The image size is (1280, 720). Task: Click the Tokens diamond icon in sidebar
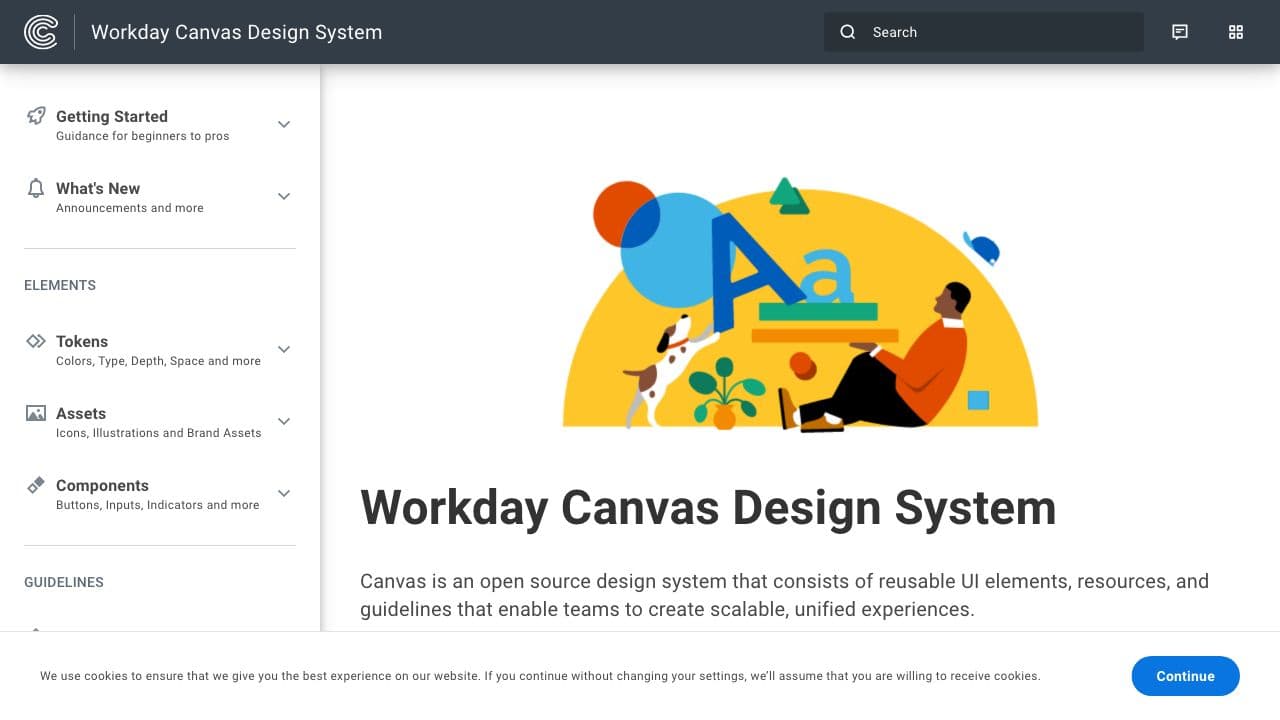[36, 340]
